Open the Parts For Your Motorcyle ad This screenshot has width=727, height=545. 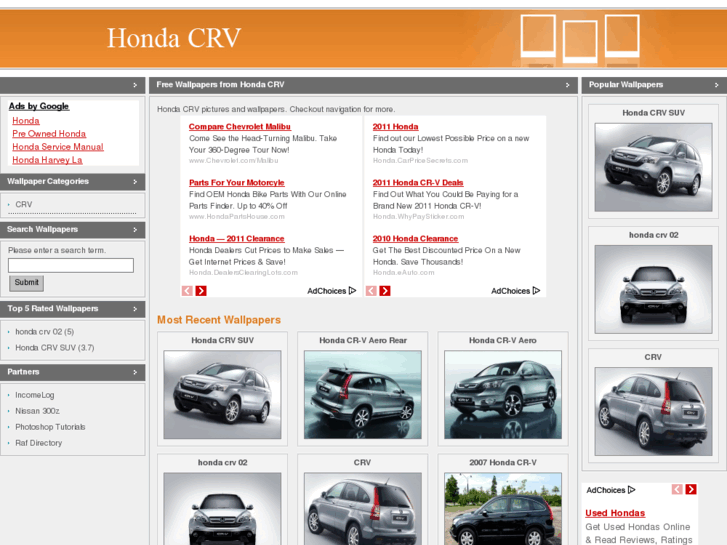[236, 183]
